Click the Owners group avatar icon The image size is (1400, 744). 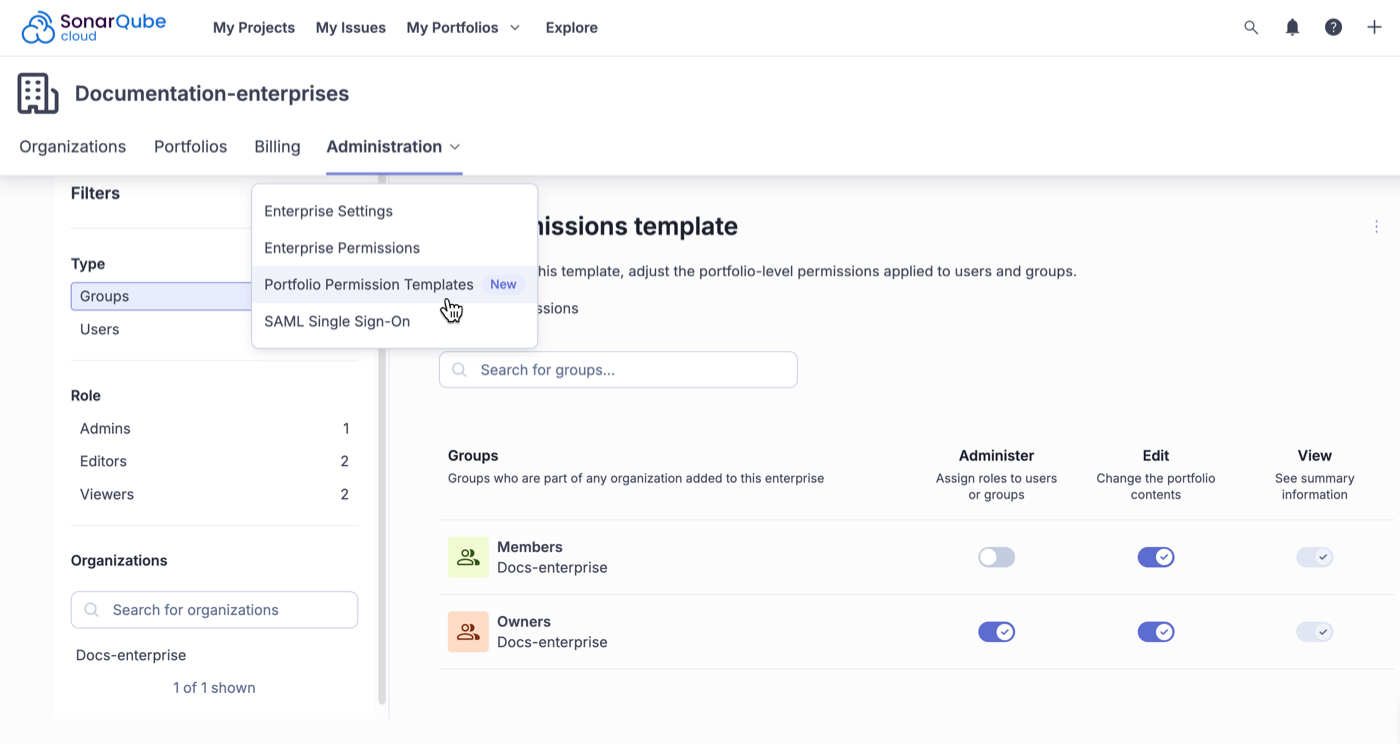pyautogui.click(x=468, y=631)
